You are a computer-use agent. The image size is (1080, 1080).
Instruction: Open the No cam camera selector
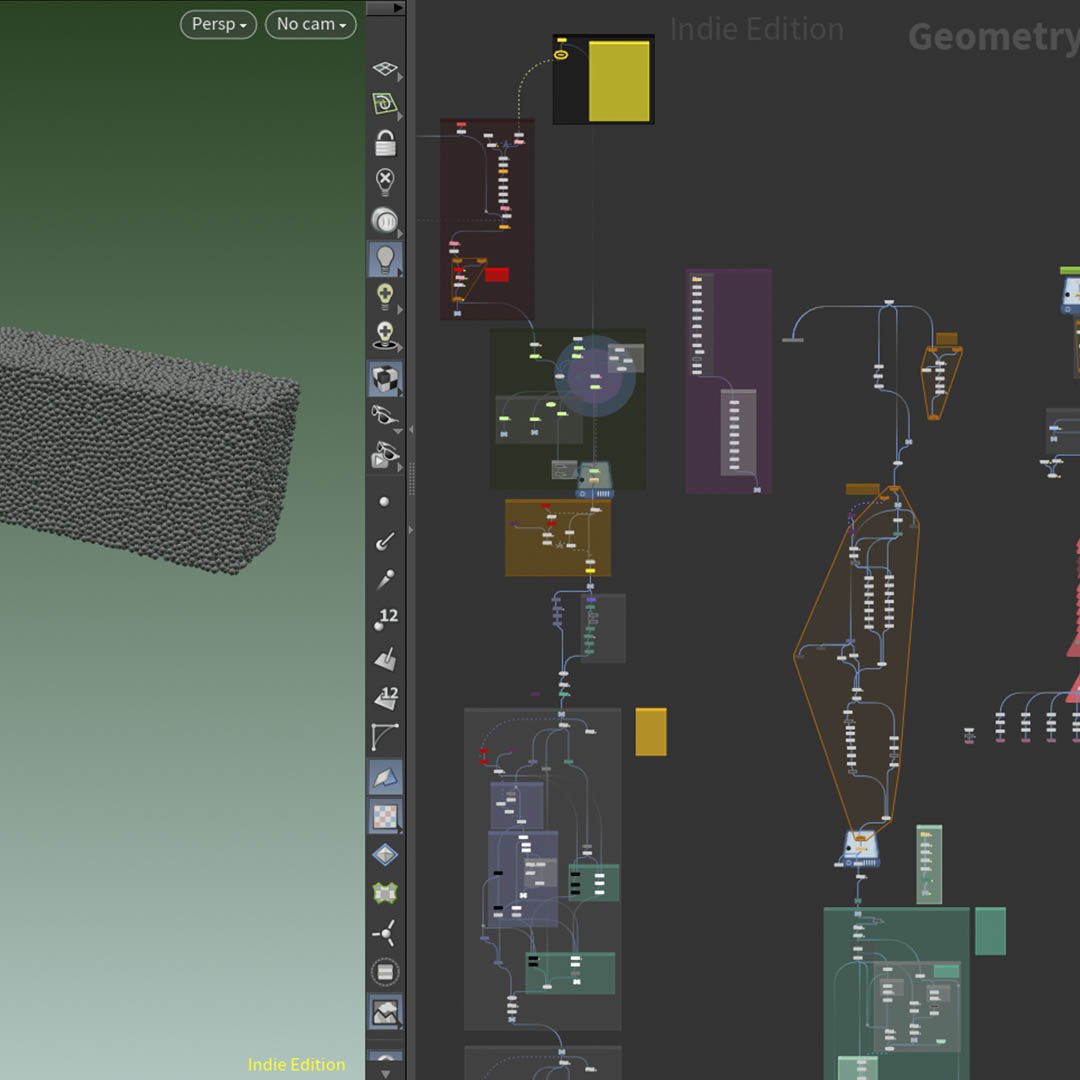pyautogui.click(x=310, y=25)
